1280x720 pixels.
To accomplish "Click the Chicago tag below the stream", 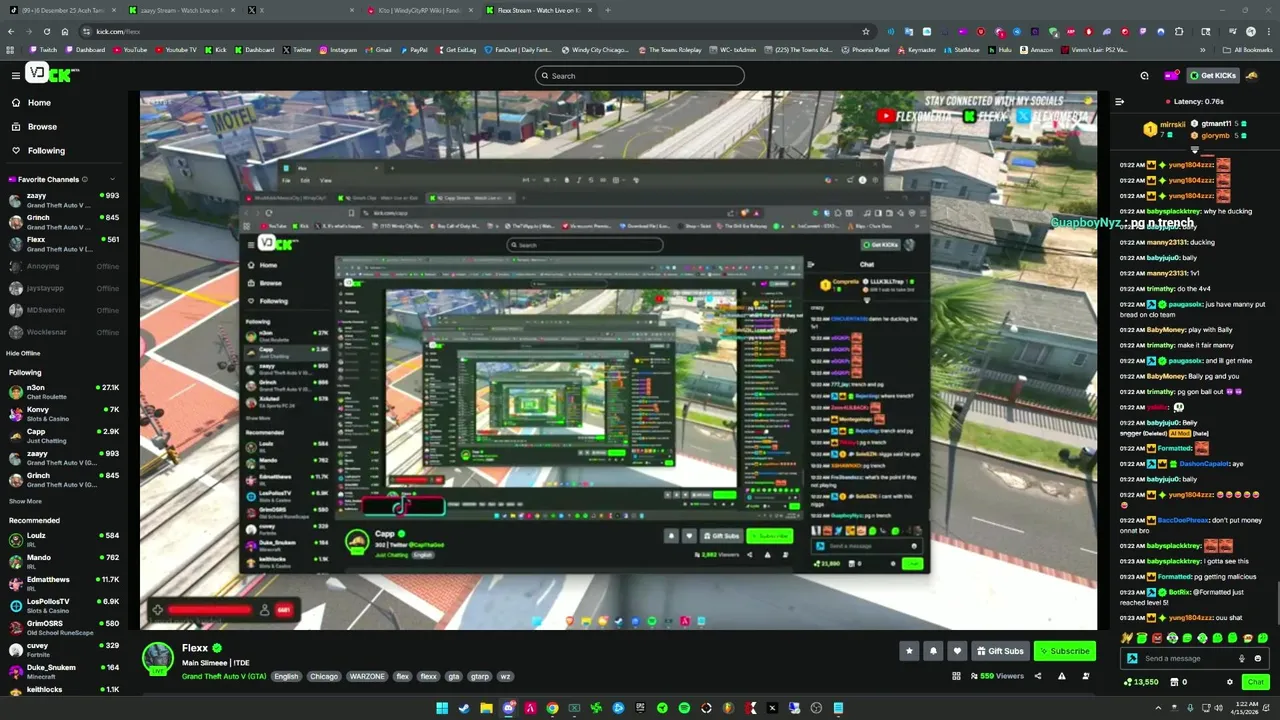I will tap(324, 676).
